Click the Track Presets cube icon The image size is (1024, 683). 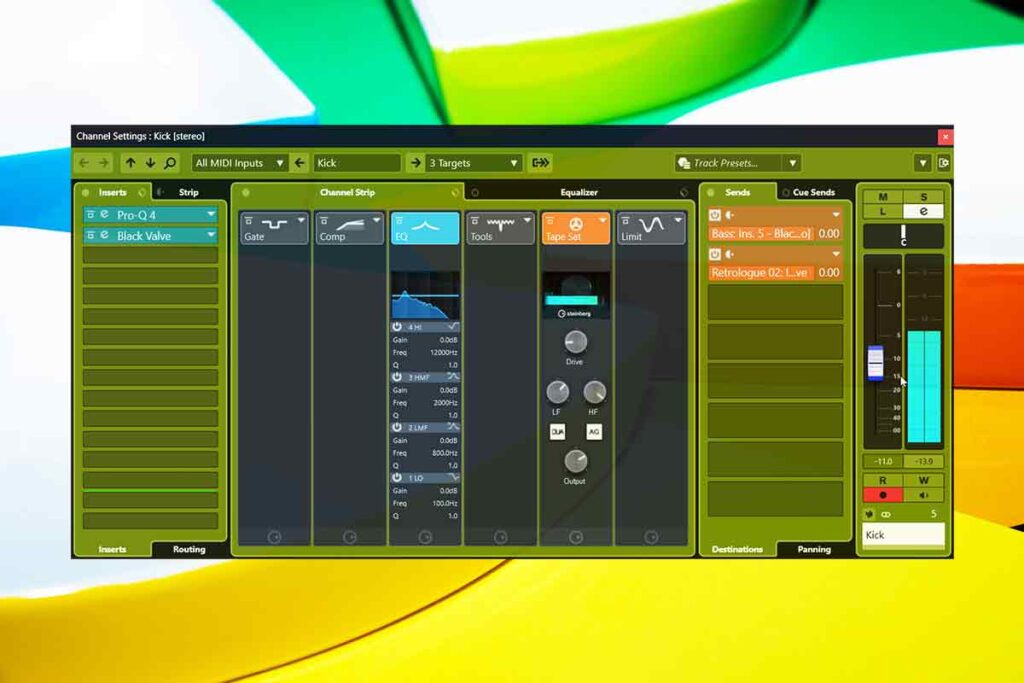coord(684,163)
